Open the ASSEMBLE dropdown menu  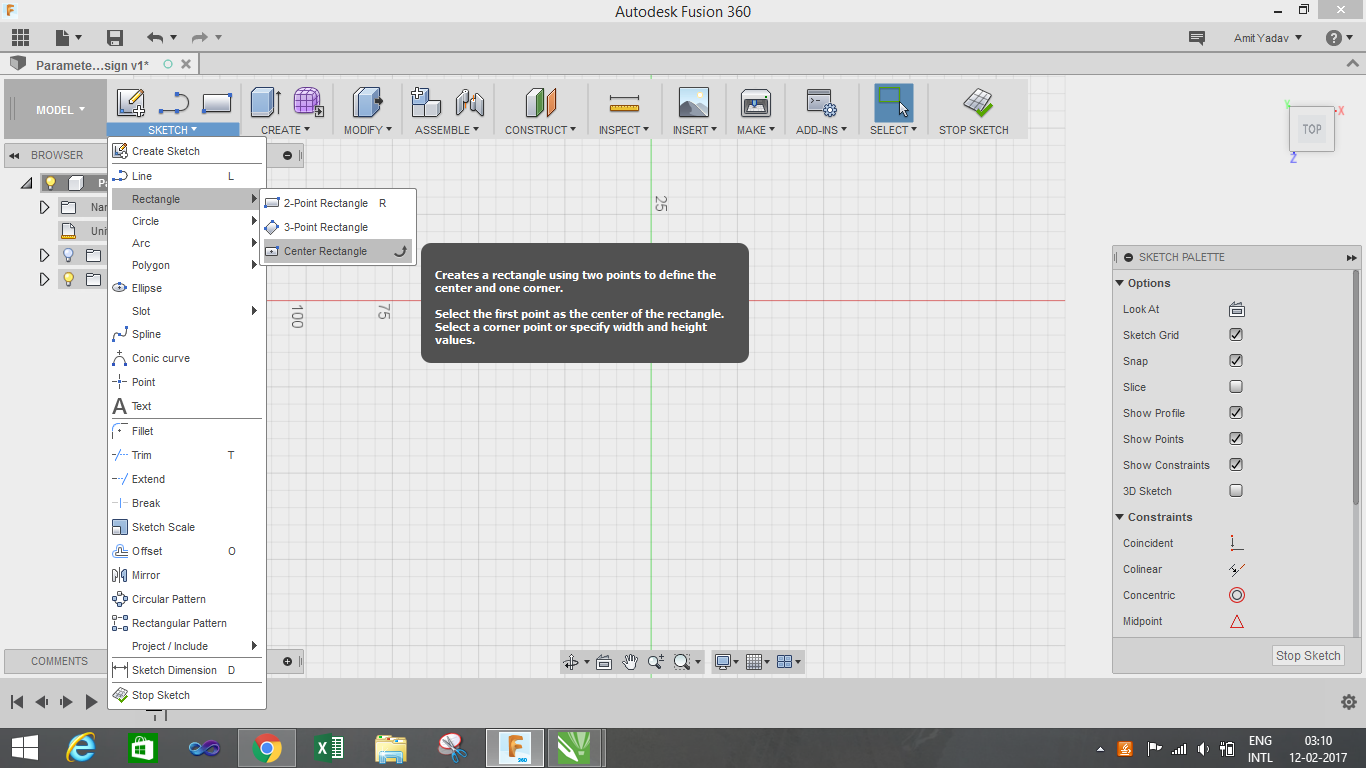click(x=447, y=130)
